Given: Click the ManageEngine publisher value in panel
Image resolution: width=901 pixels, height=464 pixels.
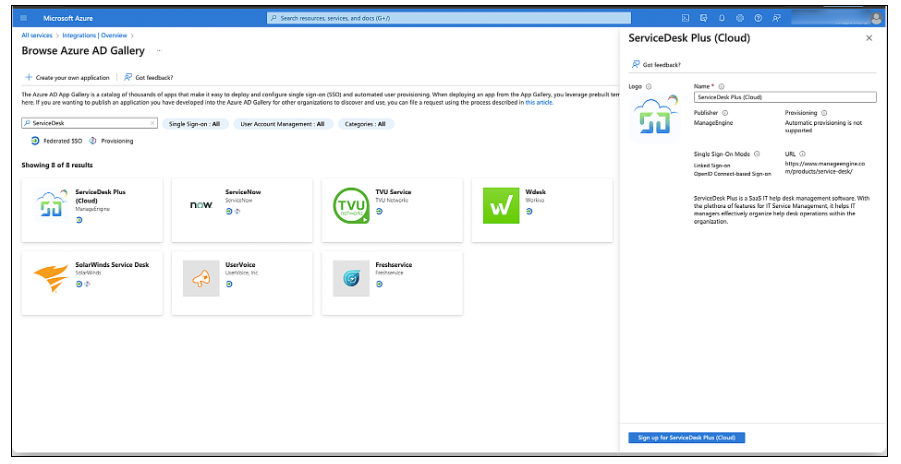Looking at the screenshot, I should pyautogui.click(x=713, y=123).
